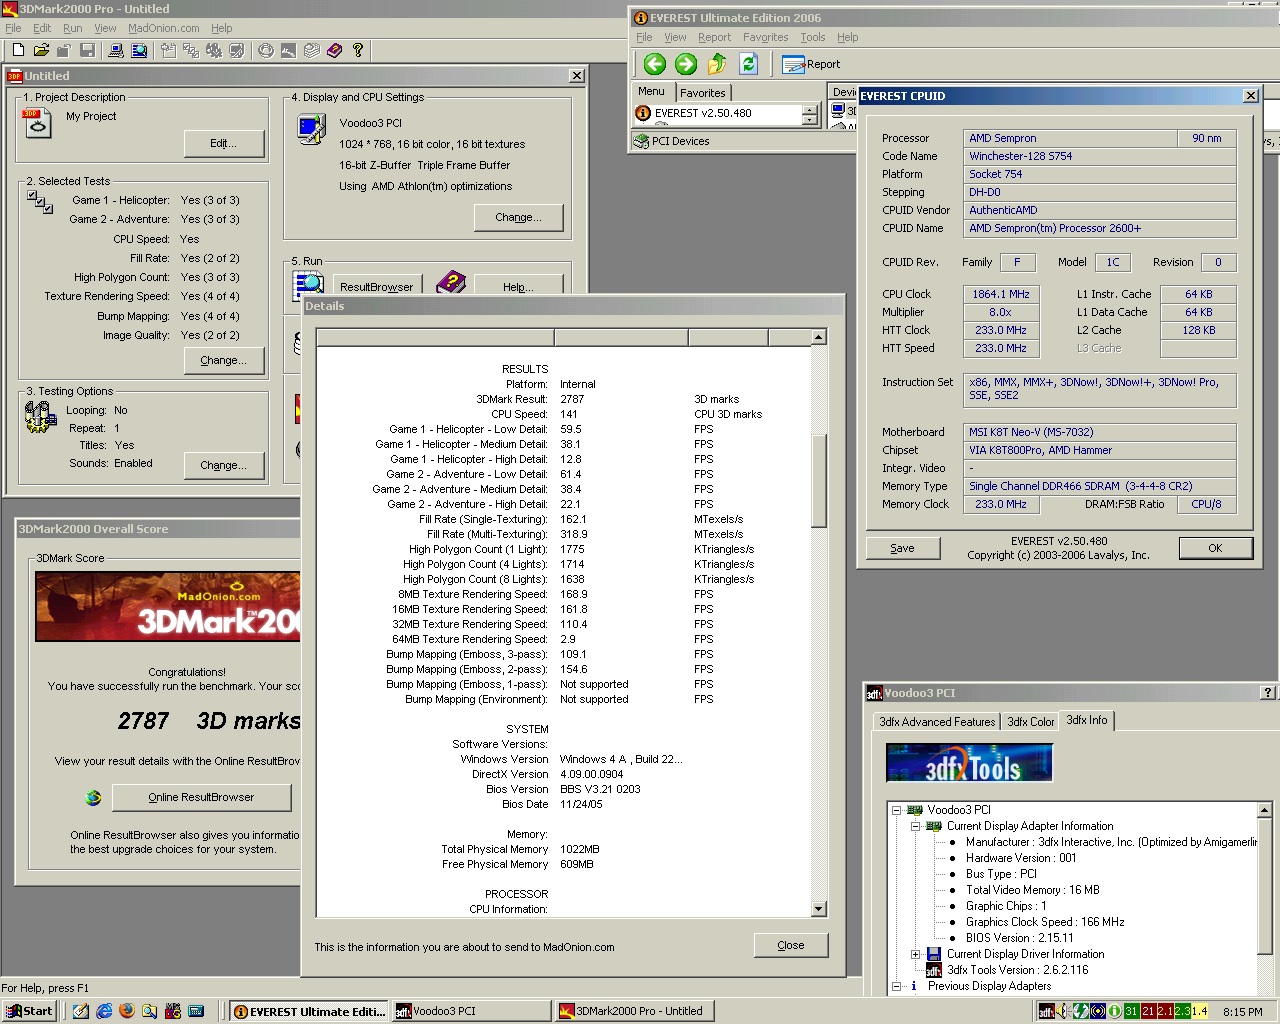
Task: Click the Voodoo3 PCI question mark help button
Action: [x=1268, y=692]
